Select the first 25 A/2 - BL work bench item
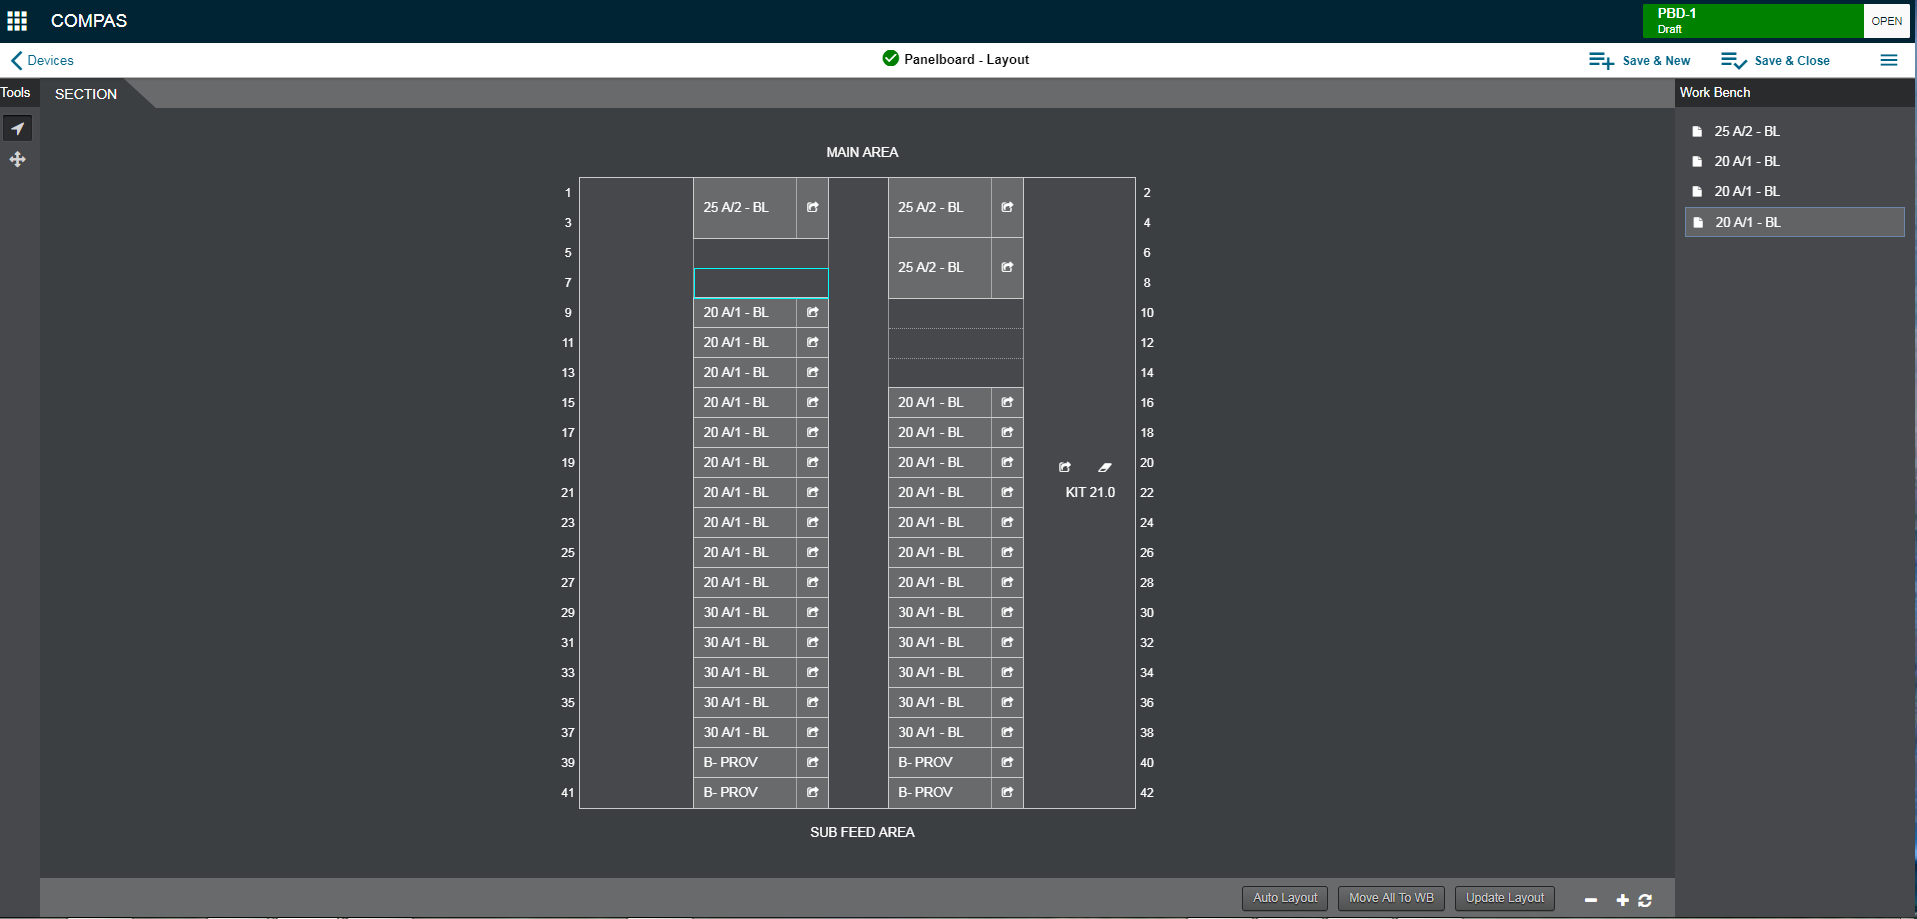1917x919 pixels. click(x=1746, y=131)
